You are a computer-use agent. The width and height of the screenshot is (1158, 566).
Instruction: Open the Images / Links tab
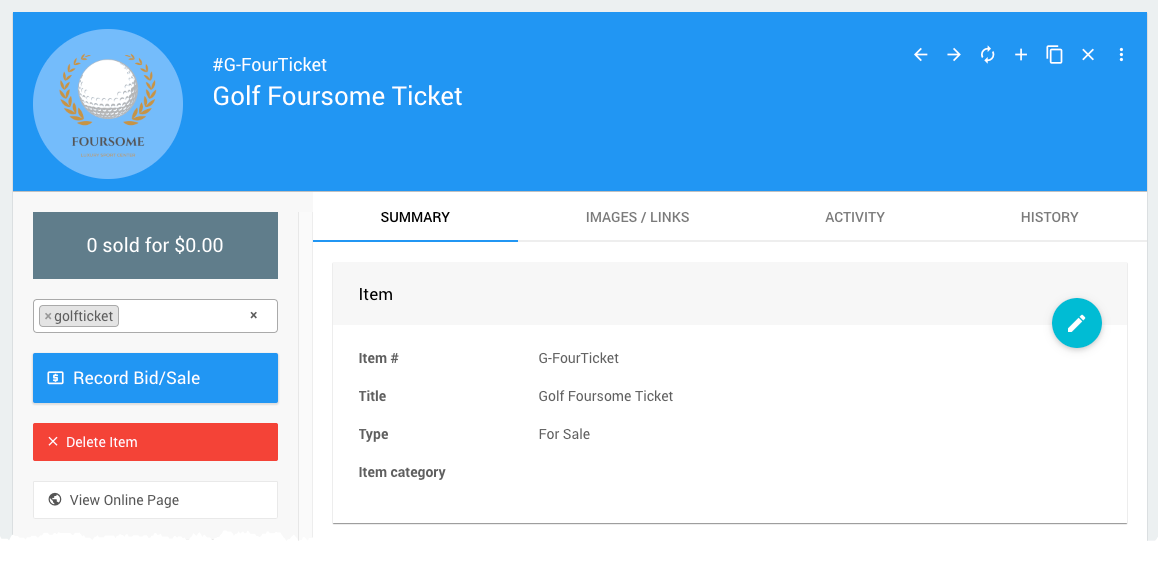click(x=637, y=217)
